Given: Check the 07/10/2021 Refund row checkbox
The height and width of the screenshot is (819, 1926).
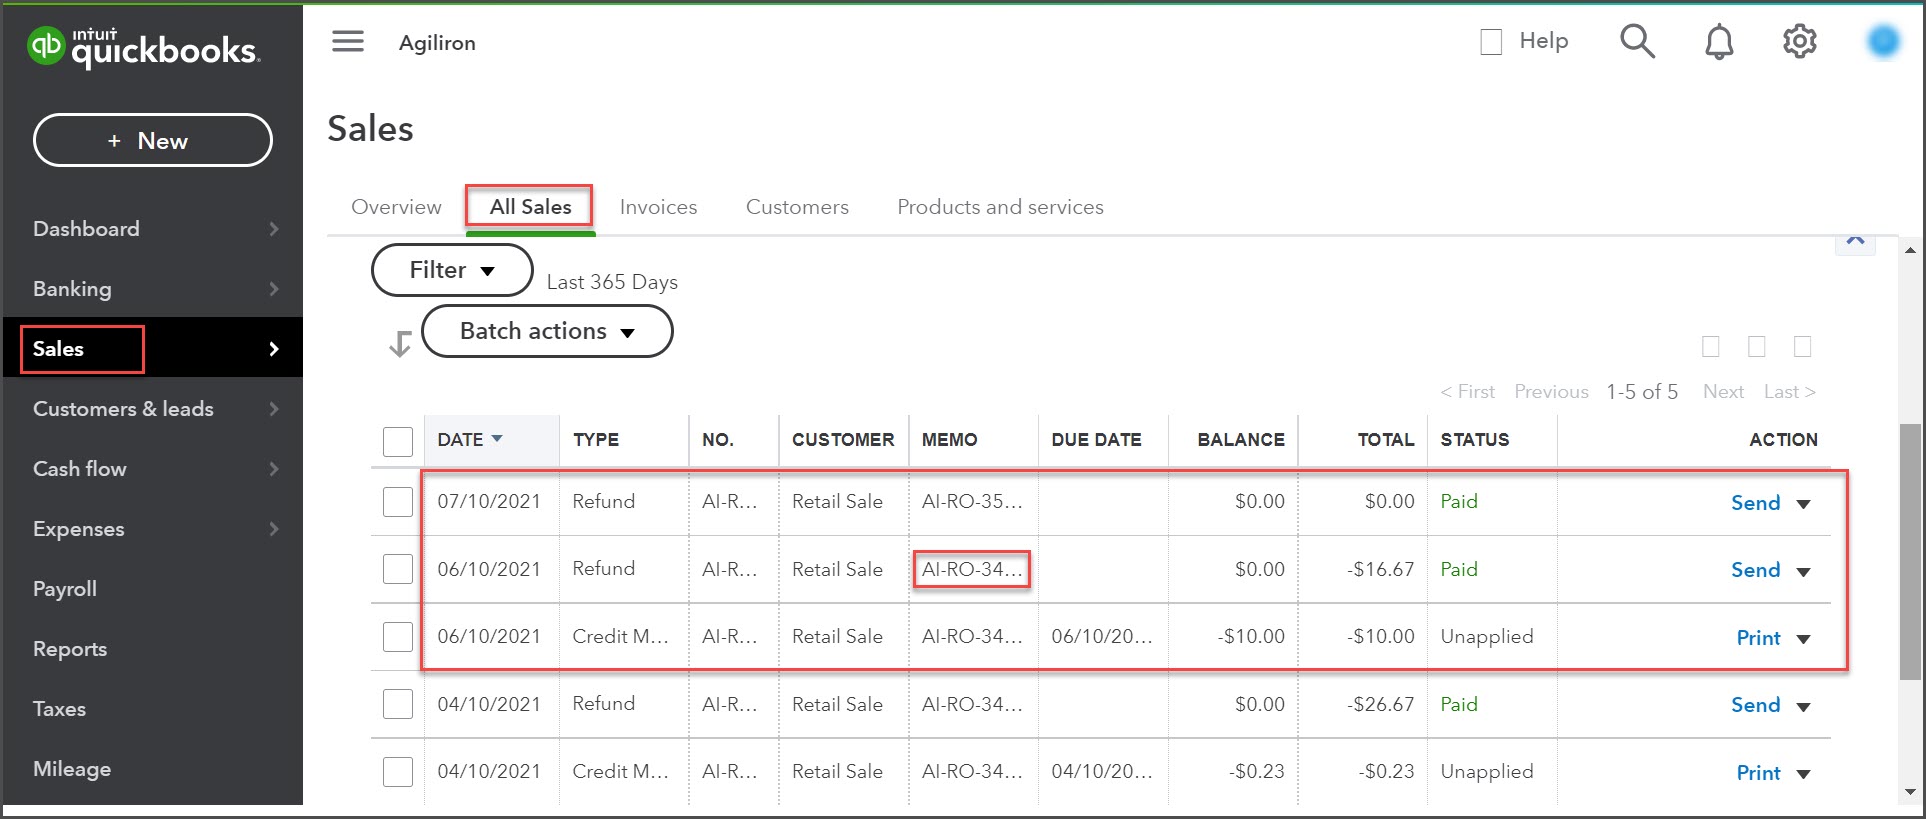Looking at the screenshot, I should click(398, 502).
